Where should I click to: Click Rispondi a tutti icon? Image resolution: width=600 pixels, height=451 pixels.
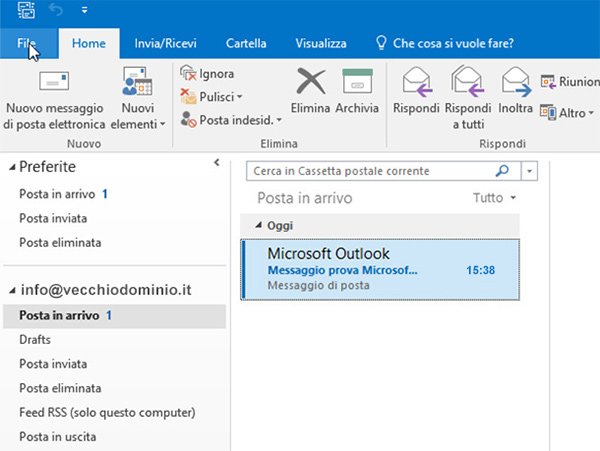pyautogui.click(x=468, y=98)
